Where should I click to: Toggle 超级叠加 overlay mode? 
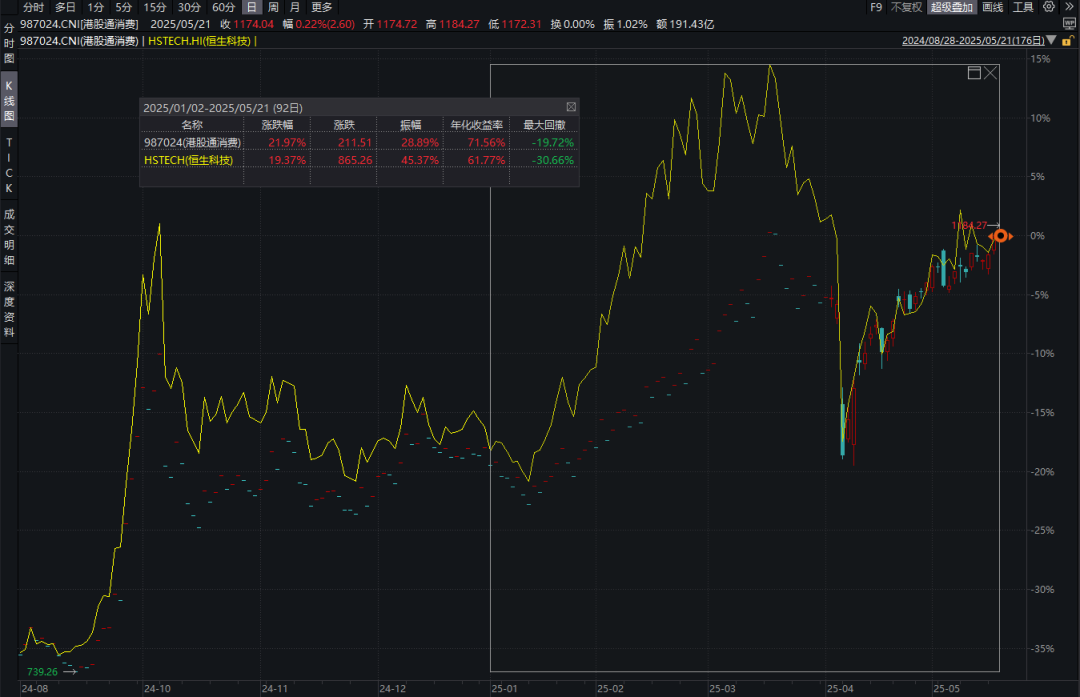tap(952, 7)
